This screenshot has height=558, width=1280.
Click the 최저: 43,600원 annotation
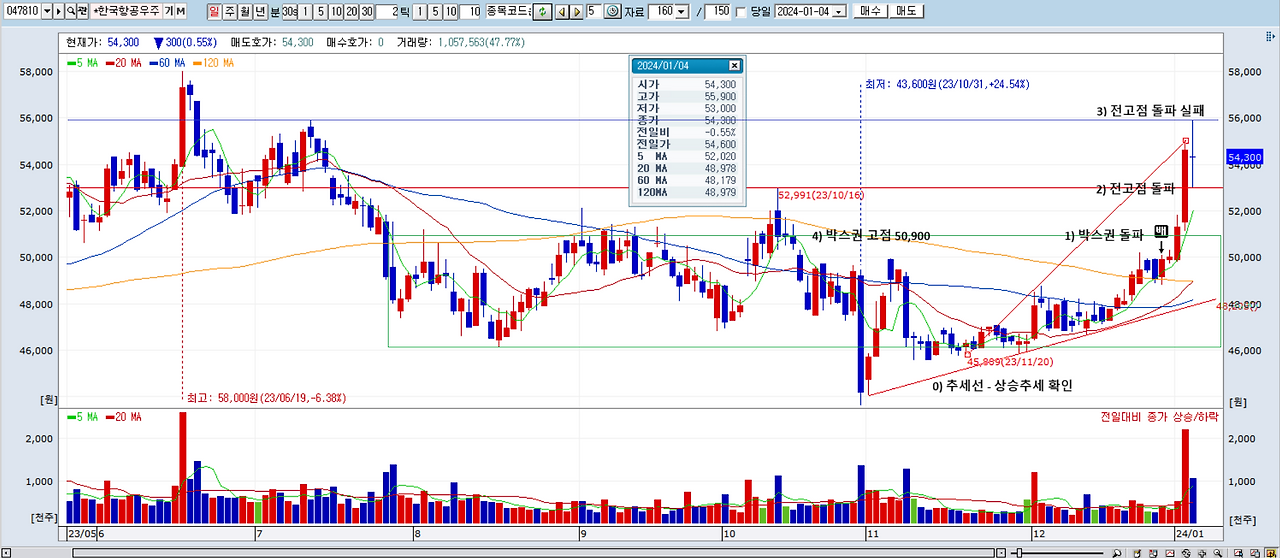coord(947,85)
